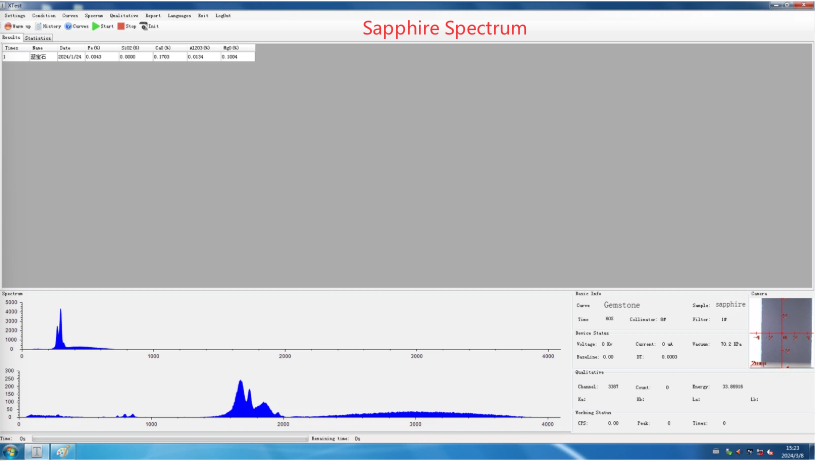Image resolution: width=815 pixels, height=461 pixels.
Task: Open the Windows Start orb
Action: [11, 452]
